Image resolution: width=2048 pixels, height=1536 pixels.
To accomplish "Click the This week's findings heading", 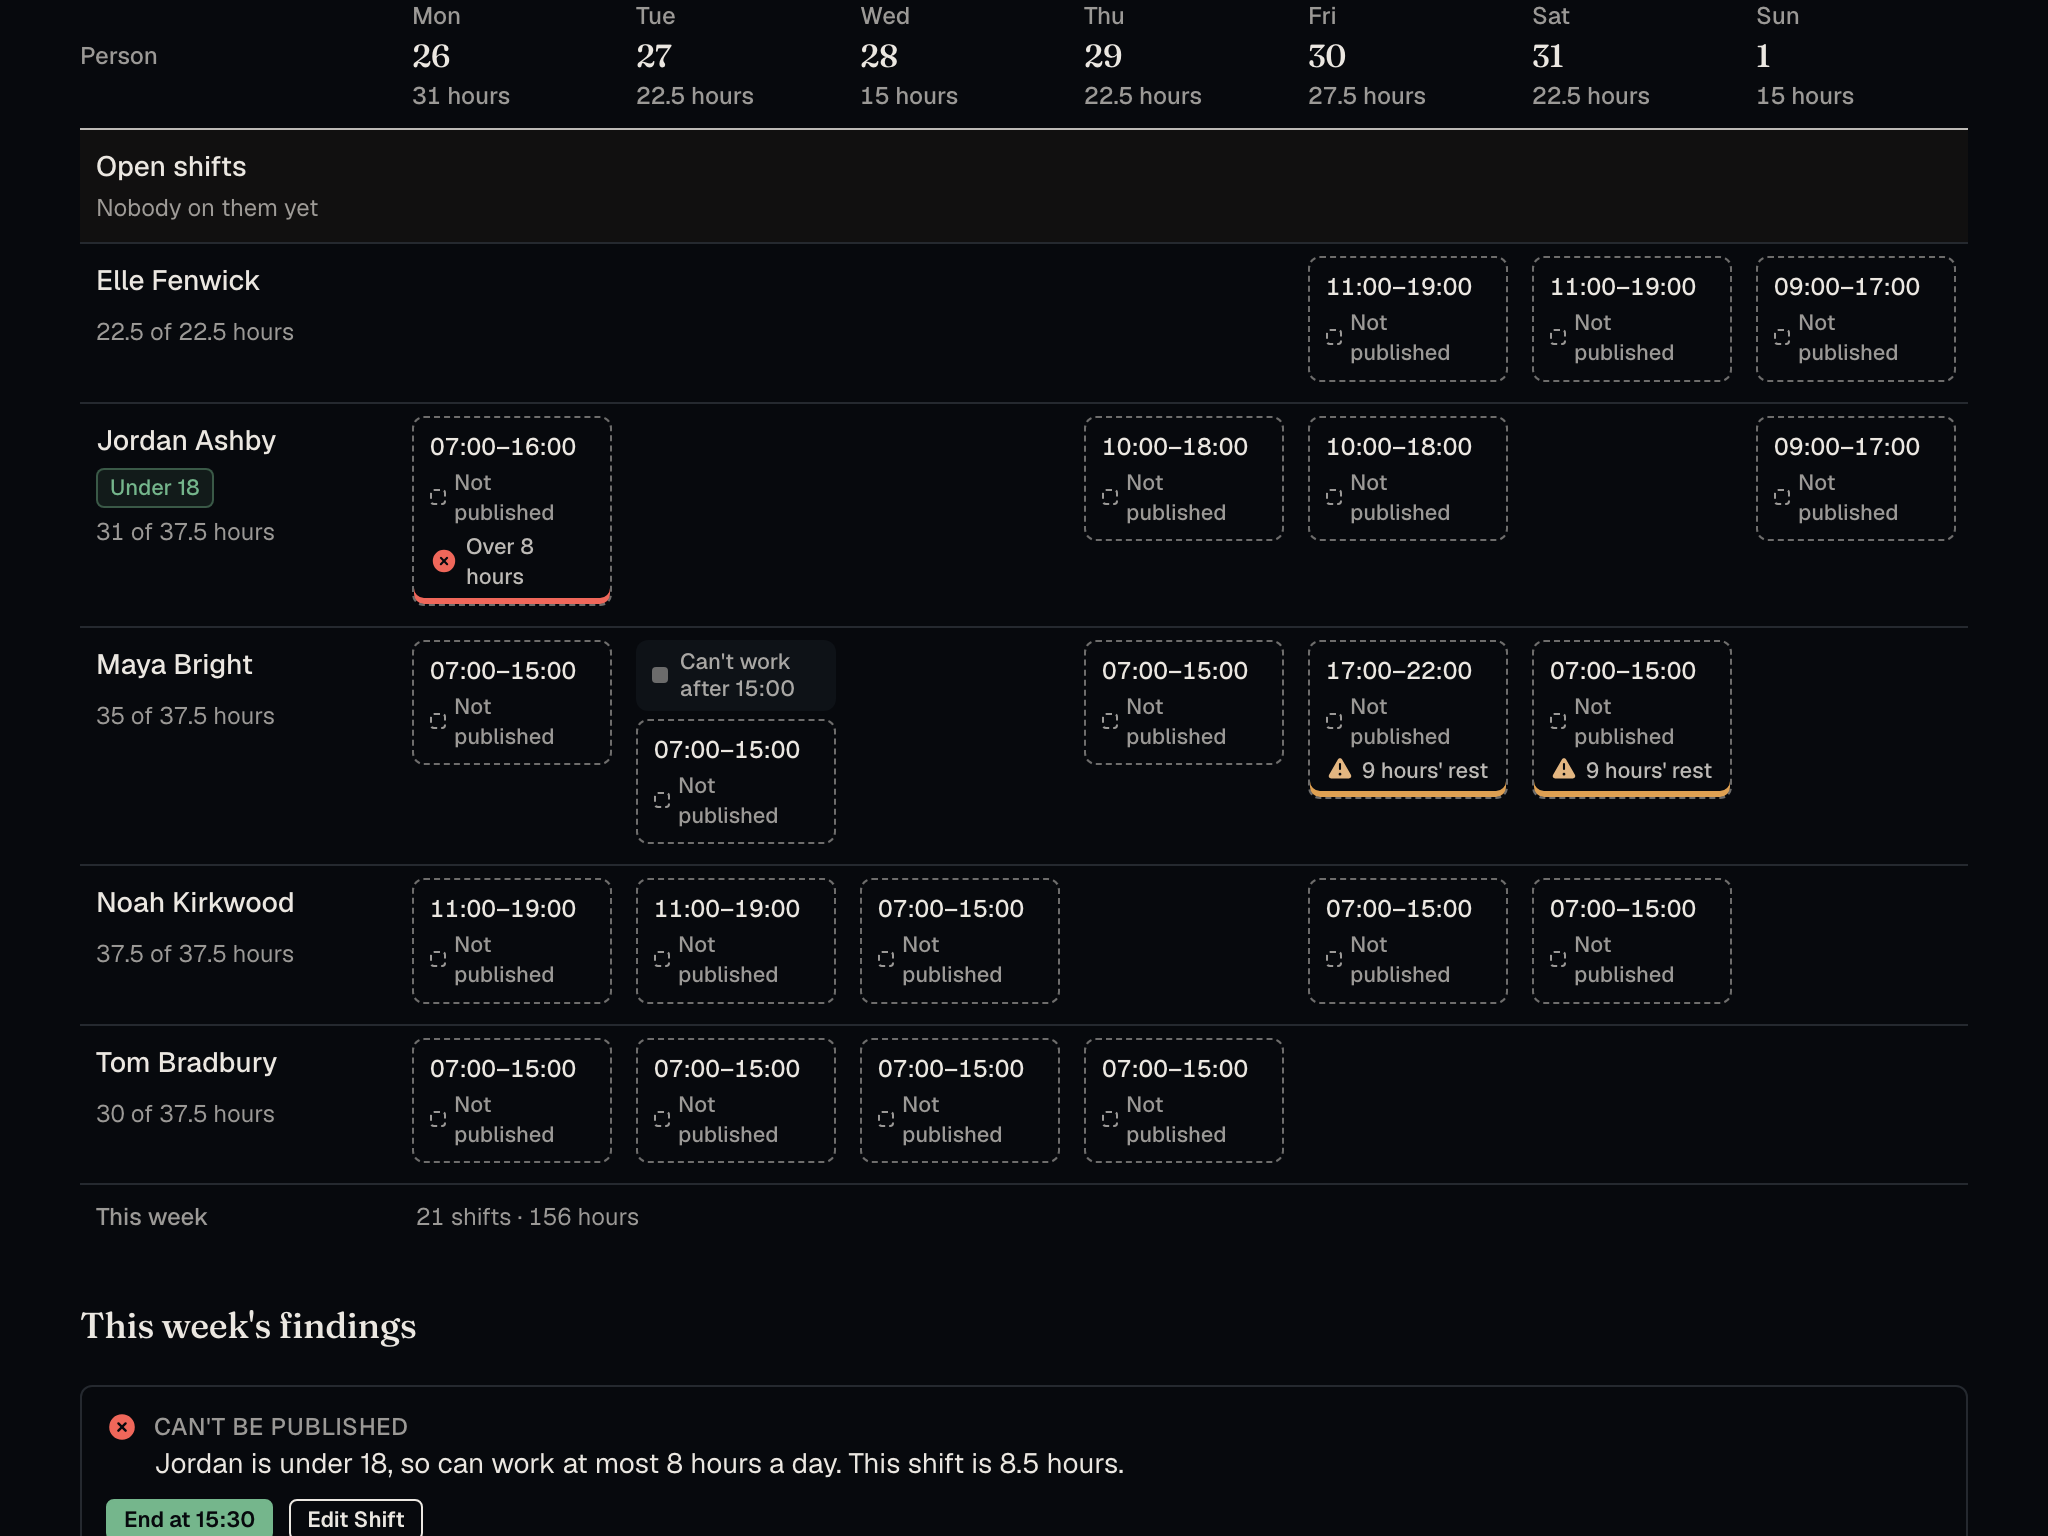I will [x=248, y=1326].
